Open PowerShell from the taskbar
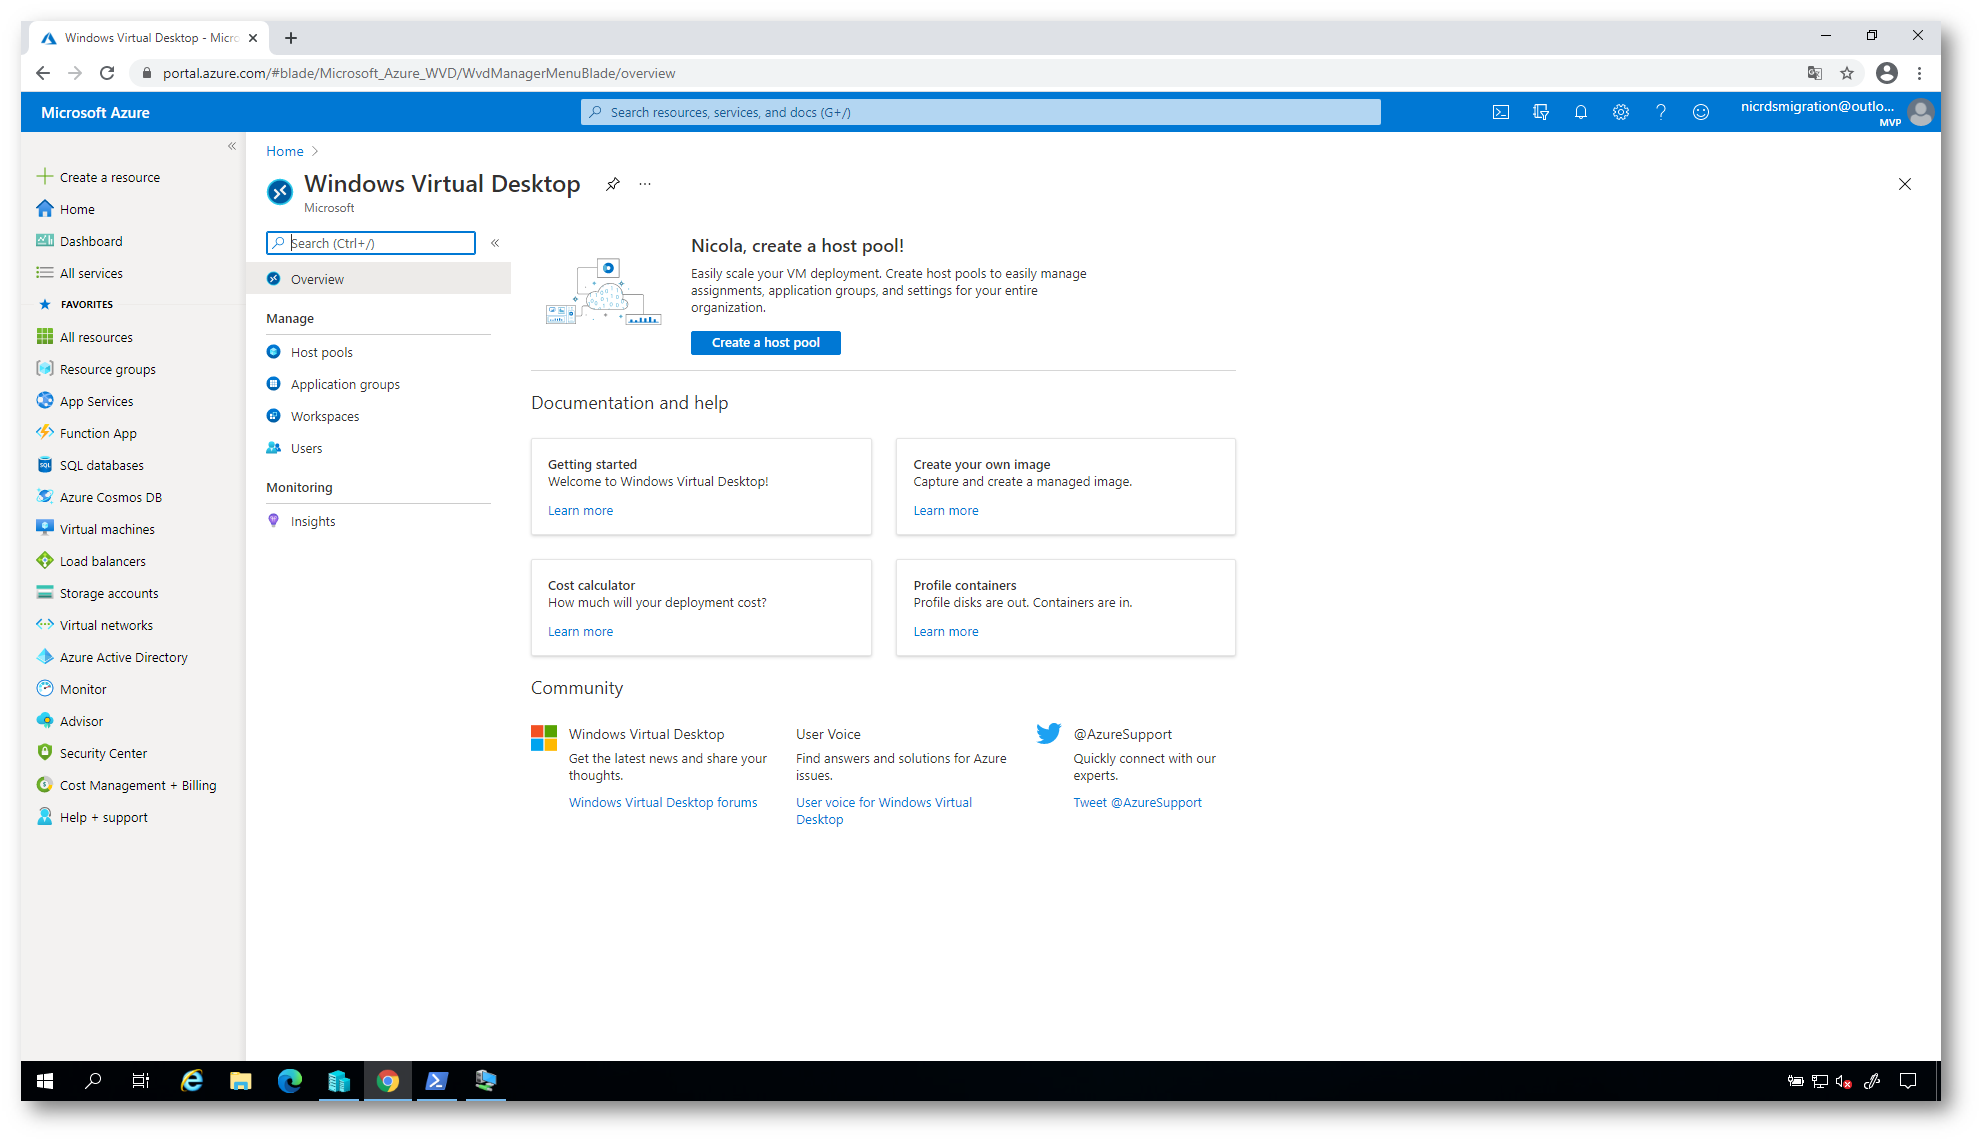The width and height of the screenshot is (1983, 1143). 436,1080
